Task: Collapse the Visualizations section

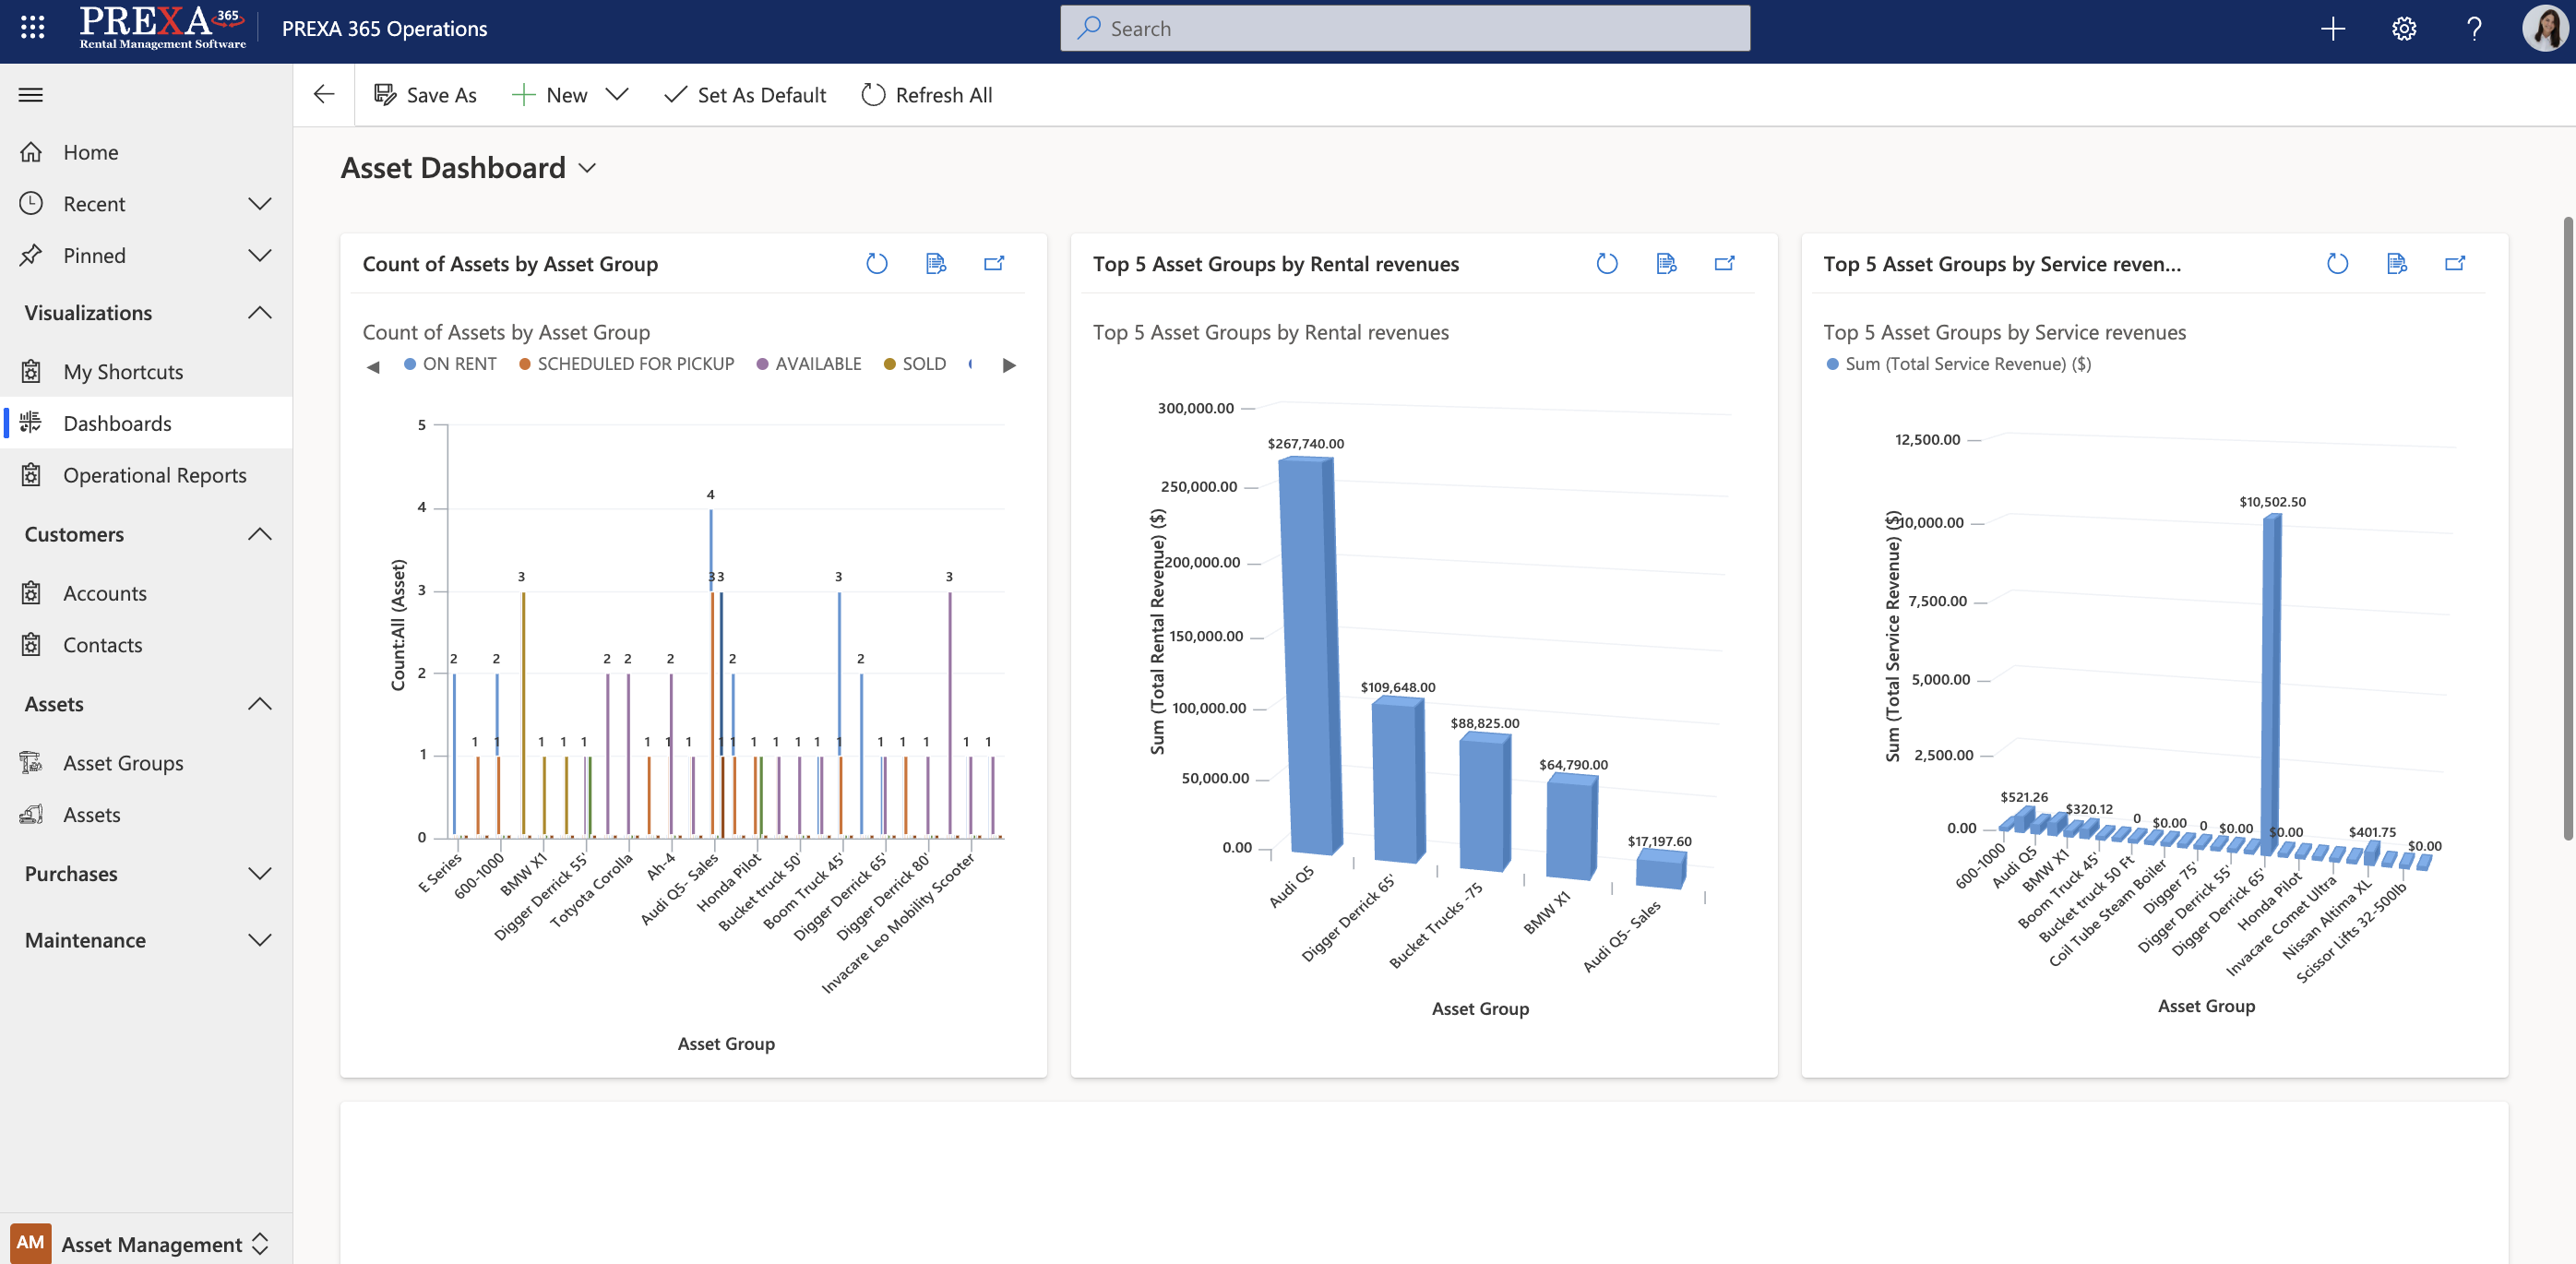Action: 259,312
